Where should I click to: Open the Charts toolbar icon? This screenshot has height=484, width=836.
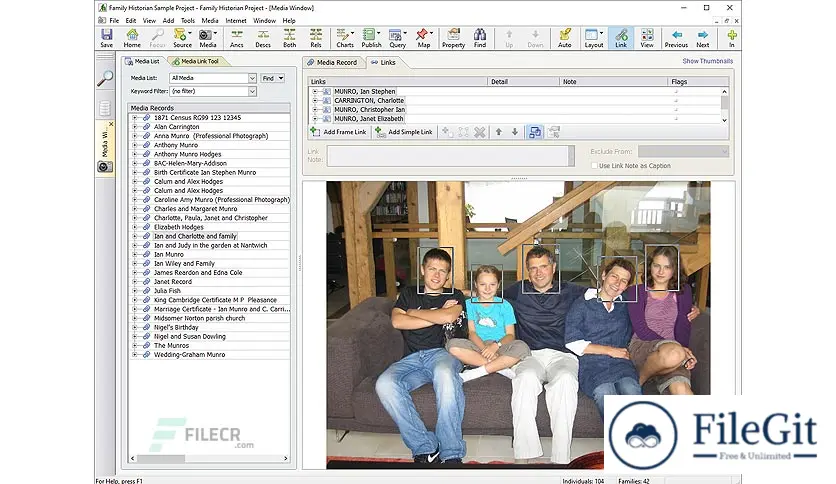click(x=344, y=38)
